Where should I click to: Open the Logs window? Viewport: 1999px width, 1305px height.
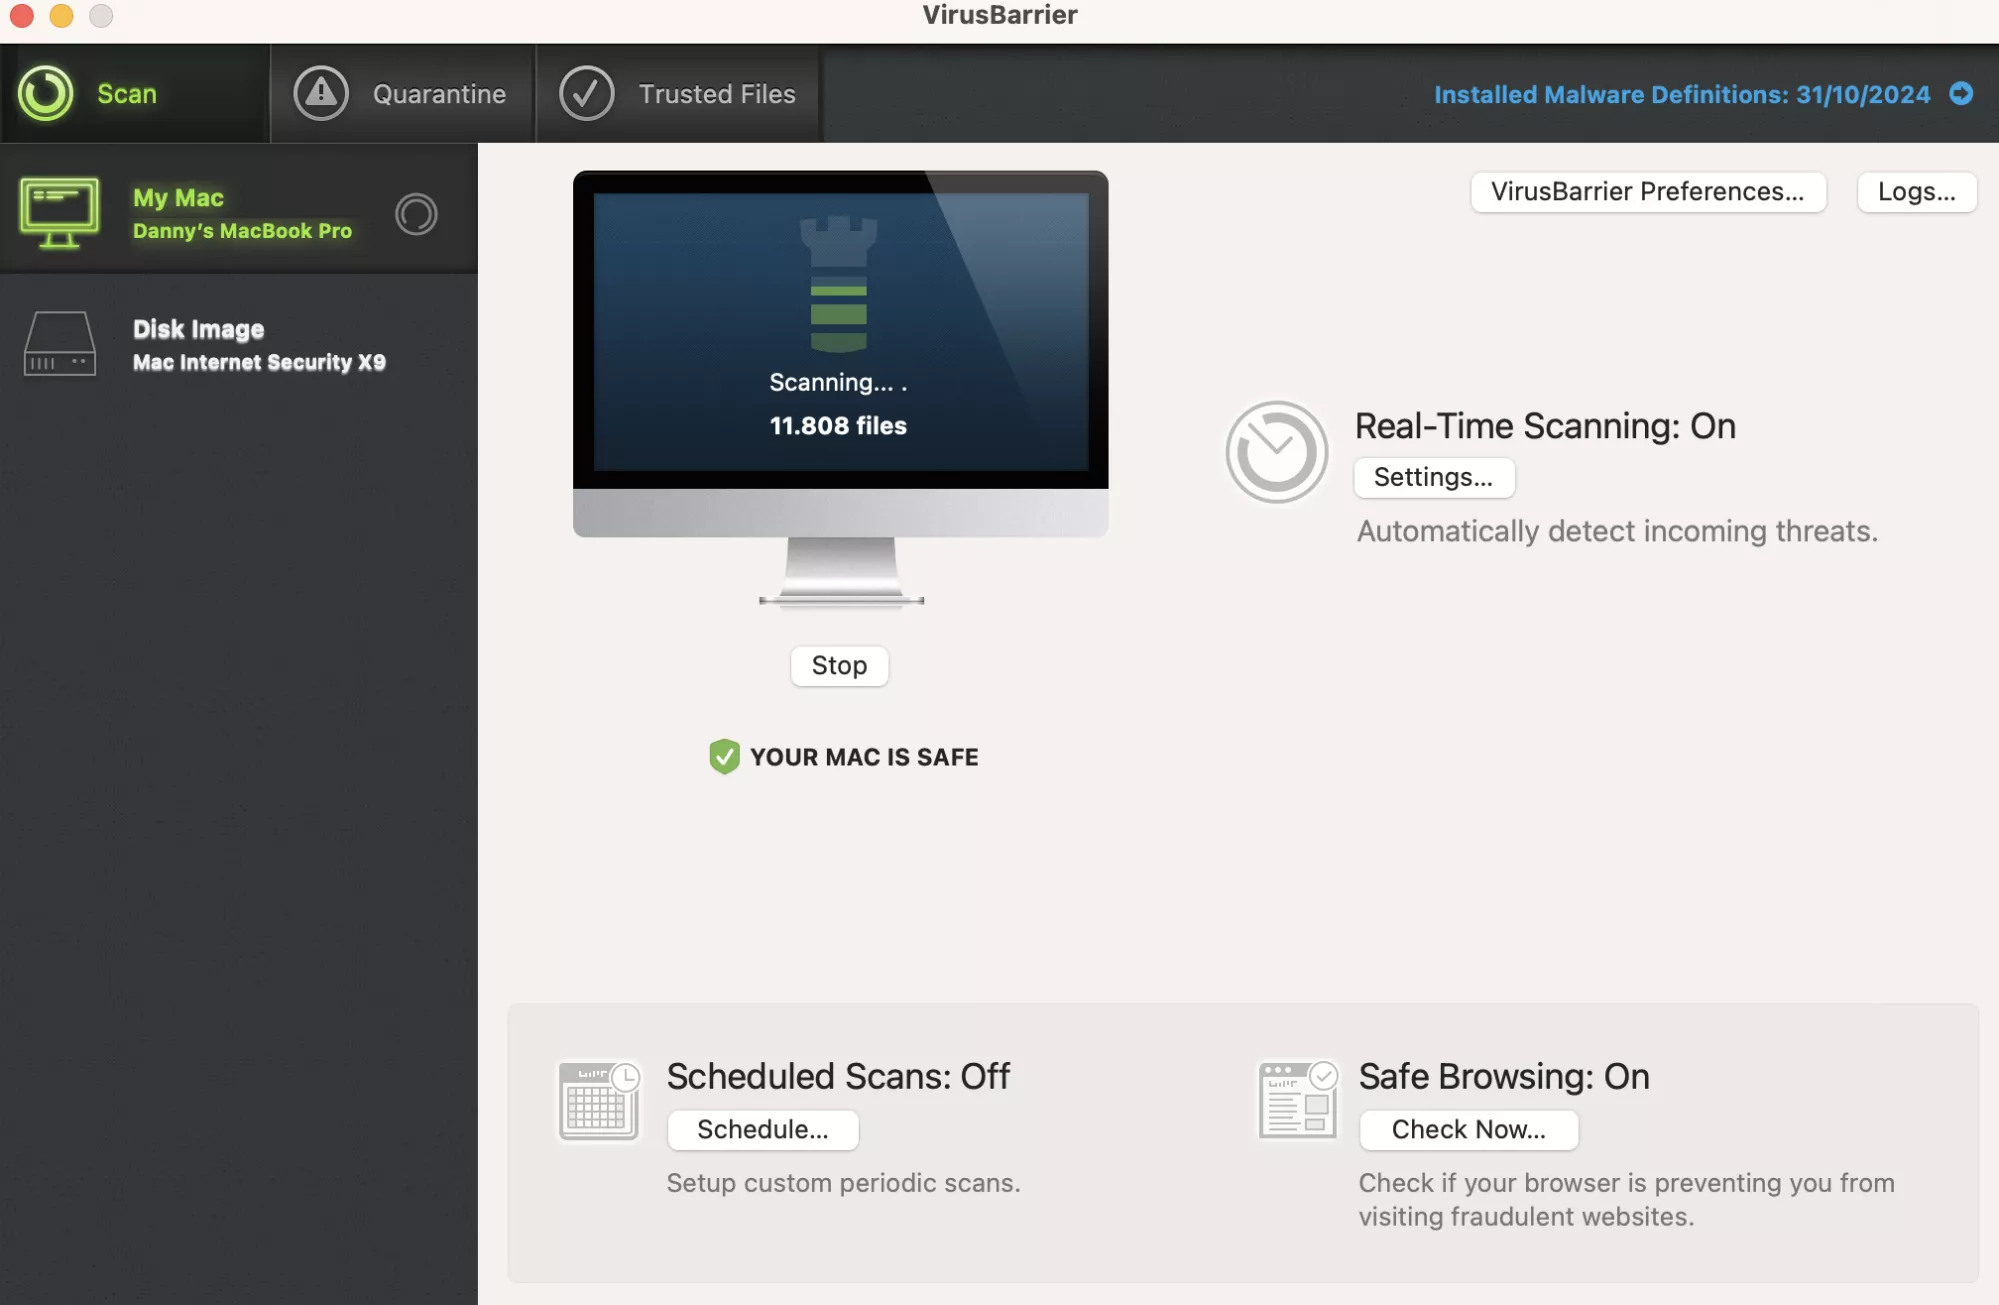click(x=1916, y=192)
